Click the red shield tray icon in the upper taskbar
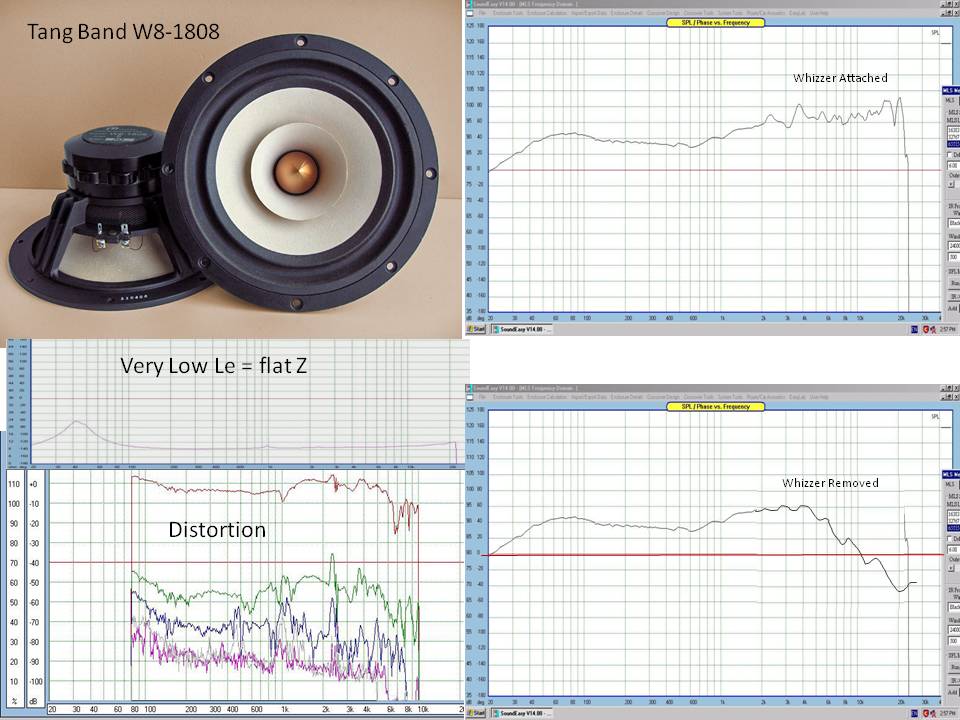Image resolution: width=960 pixels, height=720 pixels. click(926, 329)
